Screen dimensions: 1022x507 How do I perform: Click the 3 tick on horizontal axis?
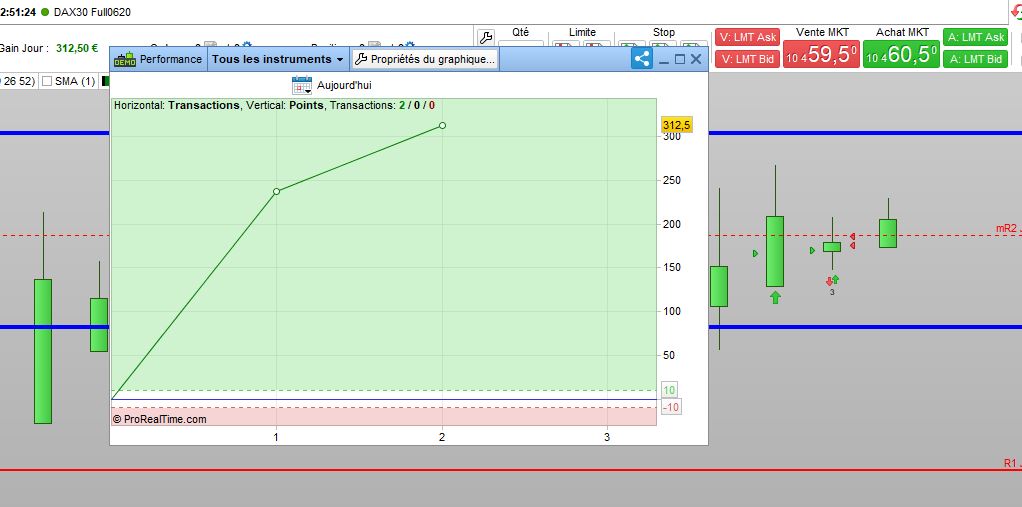click(x=607, y=437)
